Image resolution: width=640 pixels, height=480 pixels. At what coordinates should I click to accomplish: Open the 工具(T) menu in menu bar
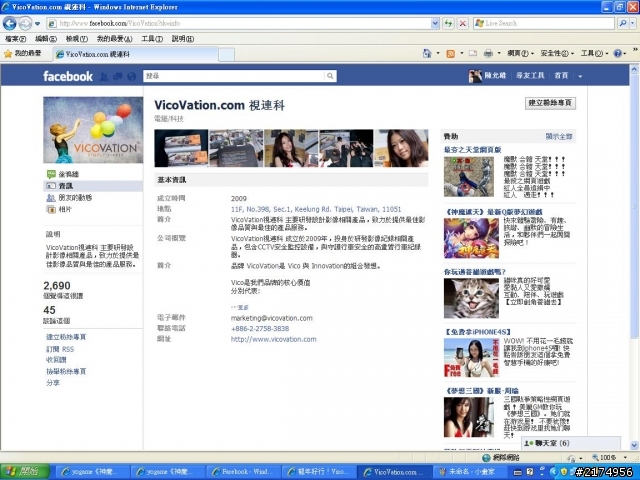click(x=152, y=39)
